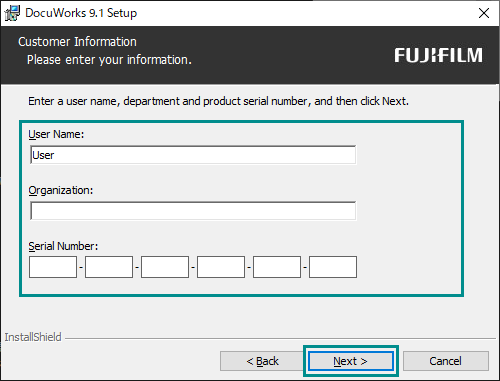The height and width of the screenshot is (381, 500).
Task: Select the third Serial Number box
Action: click(165, 267)
